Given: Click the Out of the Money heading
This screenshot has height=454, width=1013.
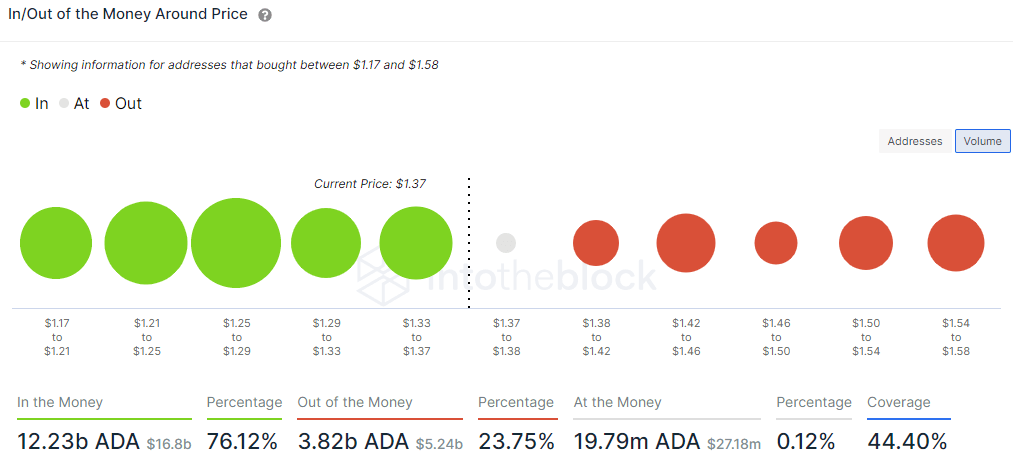Looking at the screenshot, I should click(354, 402).
